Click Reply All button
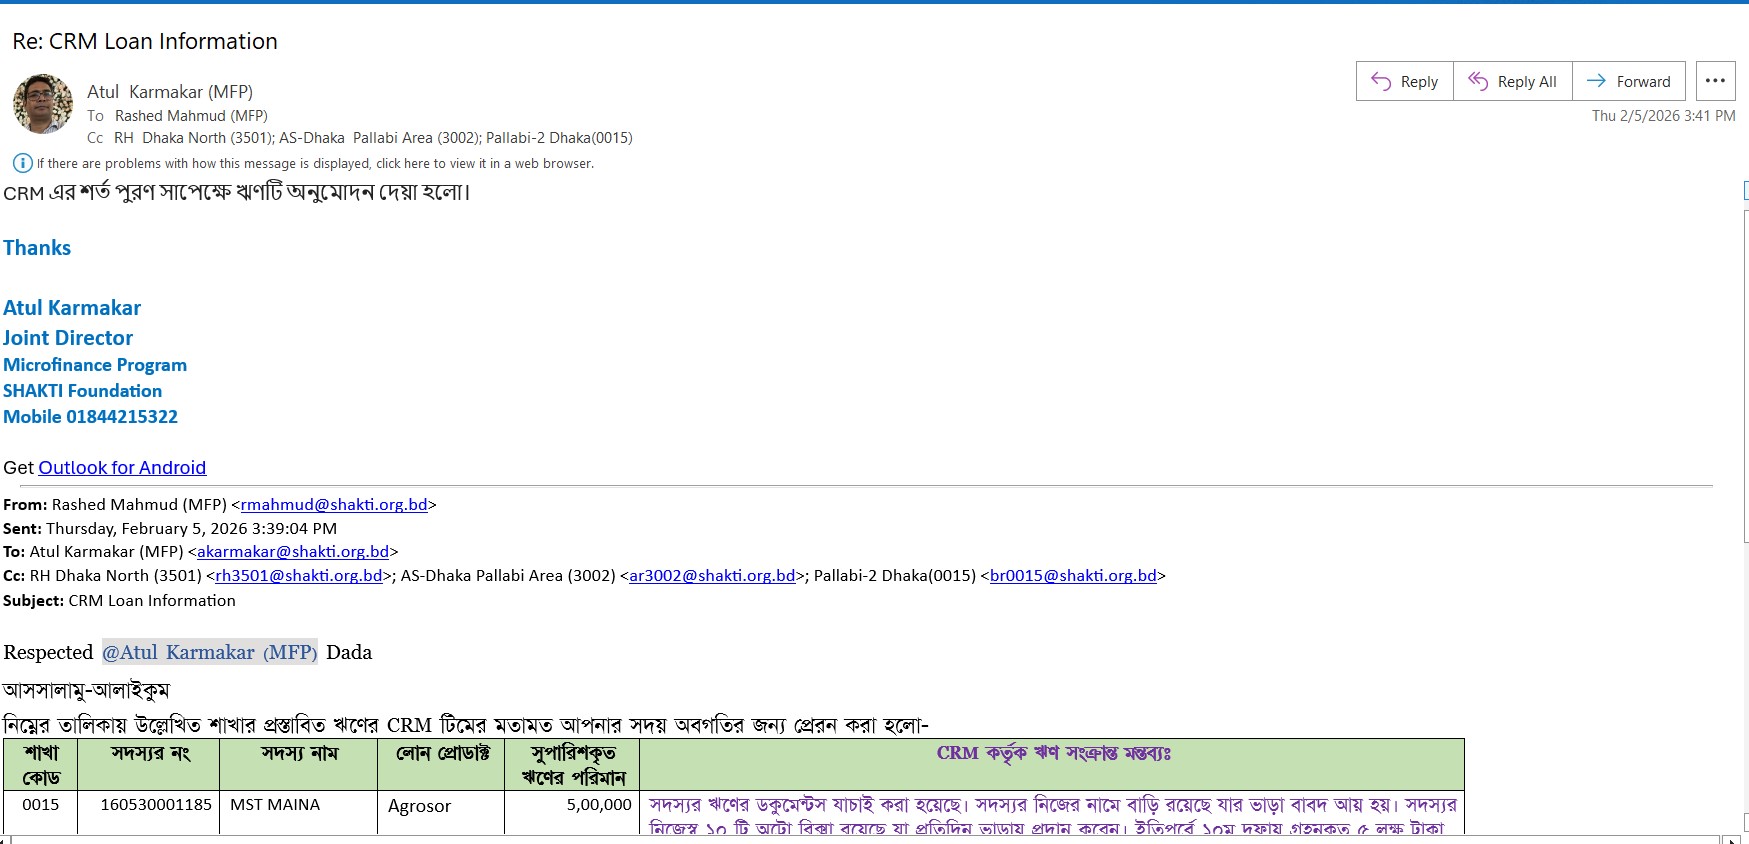Viewport: 1749px width, 844px height. click(x=1512, y=82)
